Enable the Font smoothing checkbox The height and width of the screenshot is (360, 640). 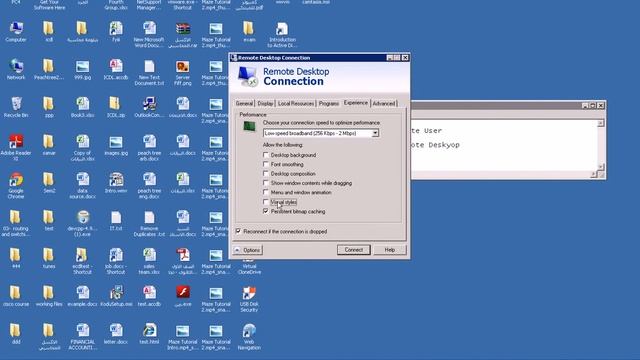266,164
